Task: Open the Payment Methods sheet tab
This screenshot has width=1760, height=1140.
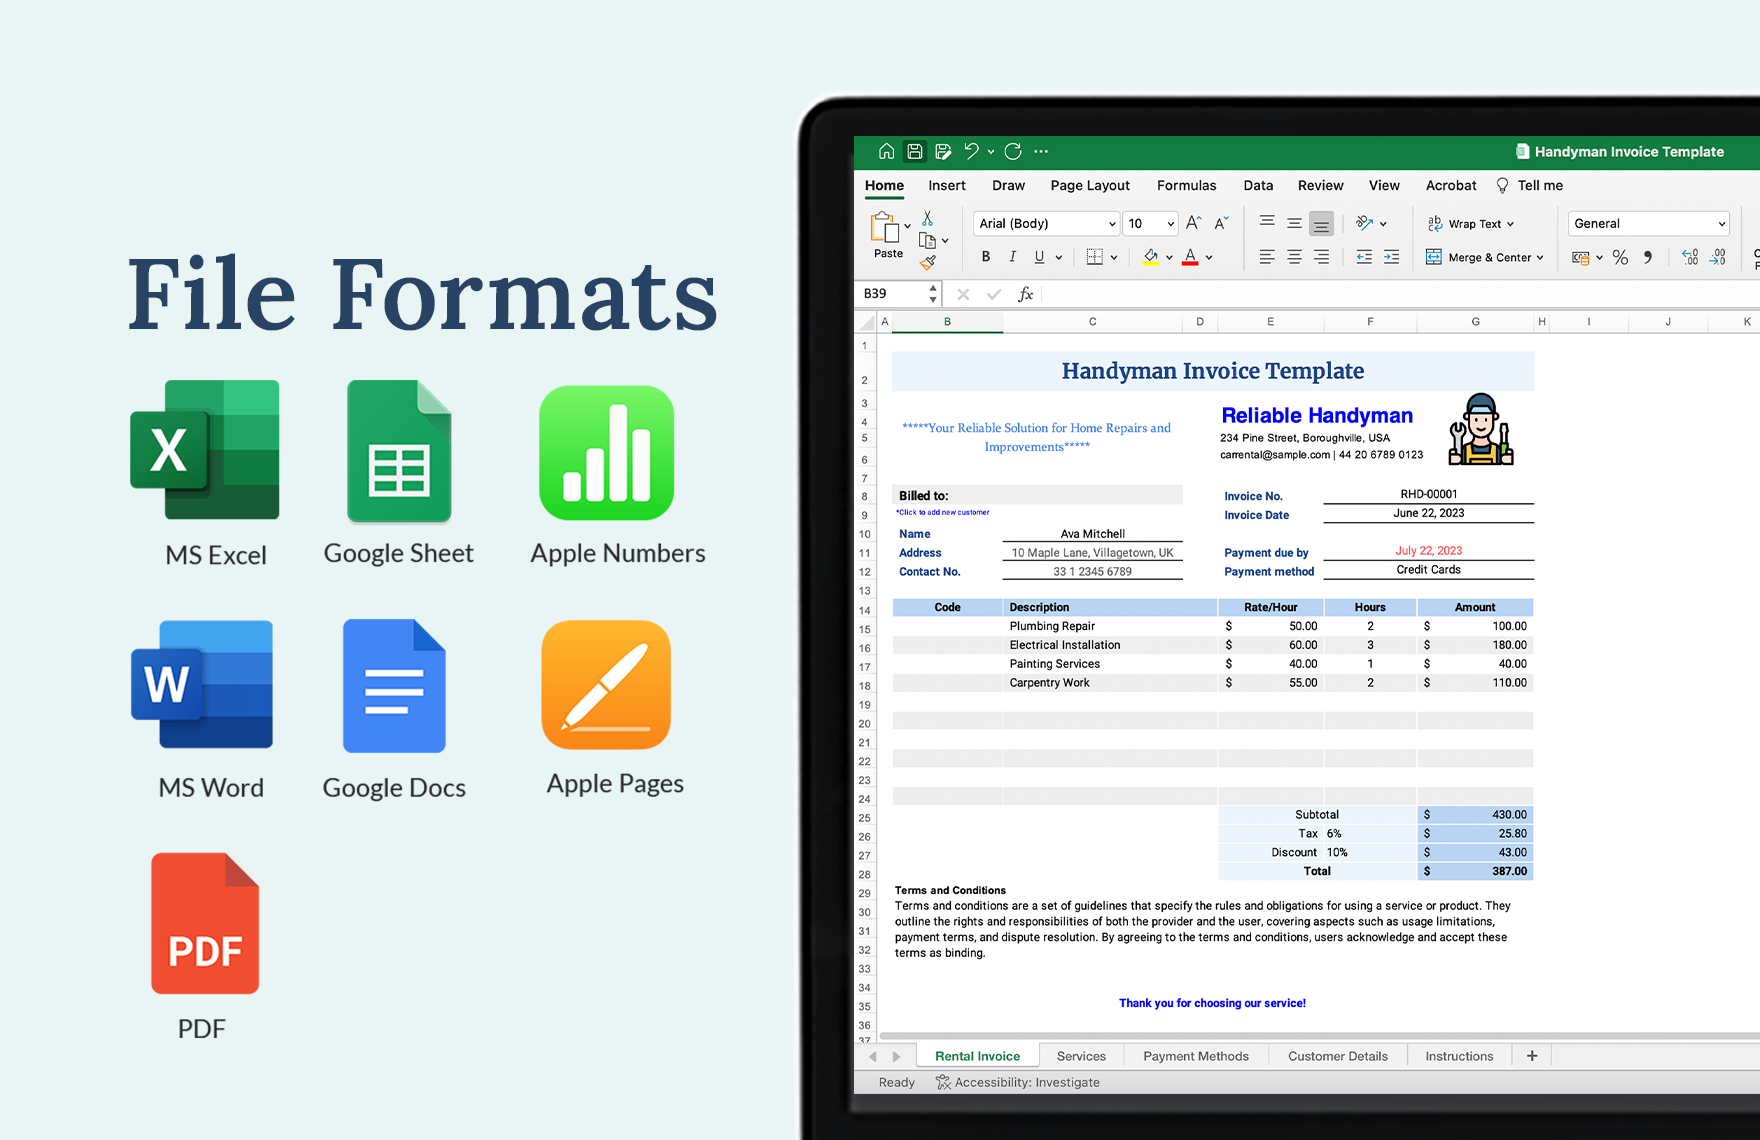Action: point(1196,1056)
